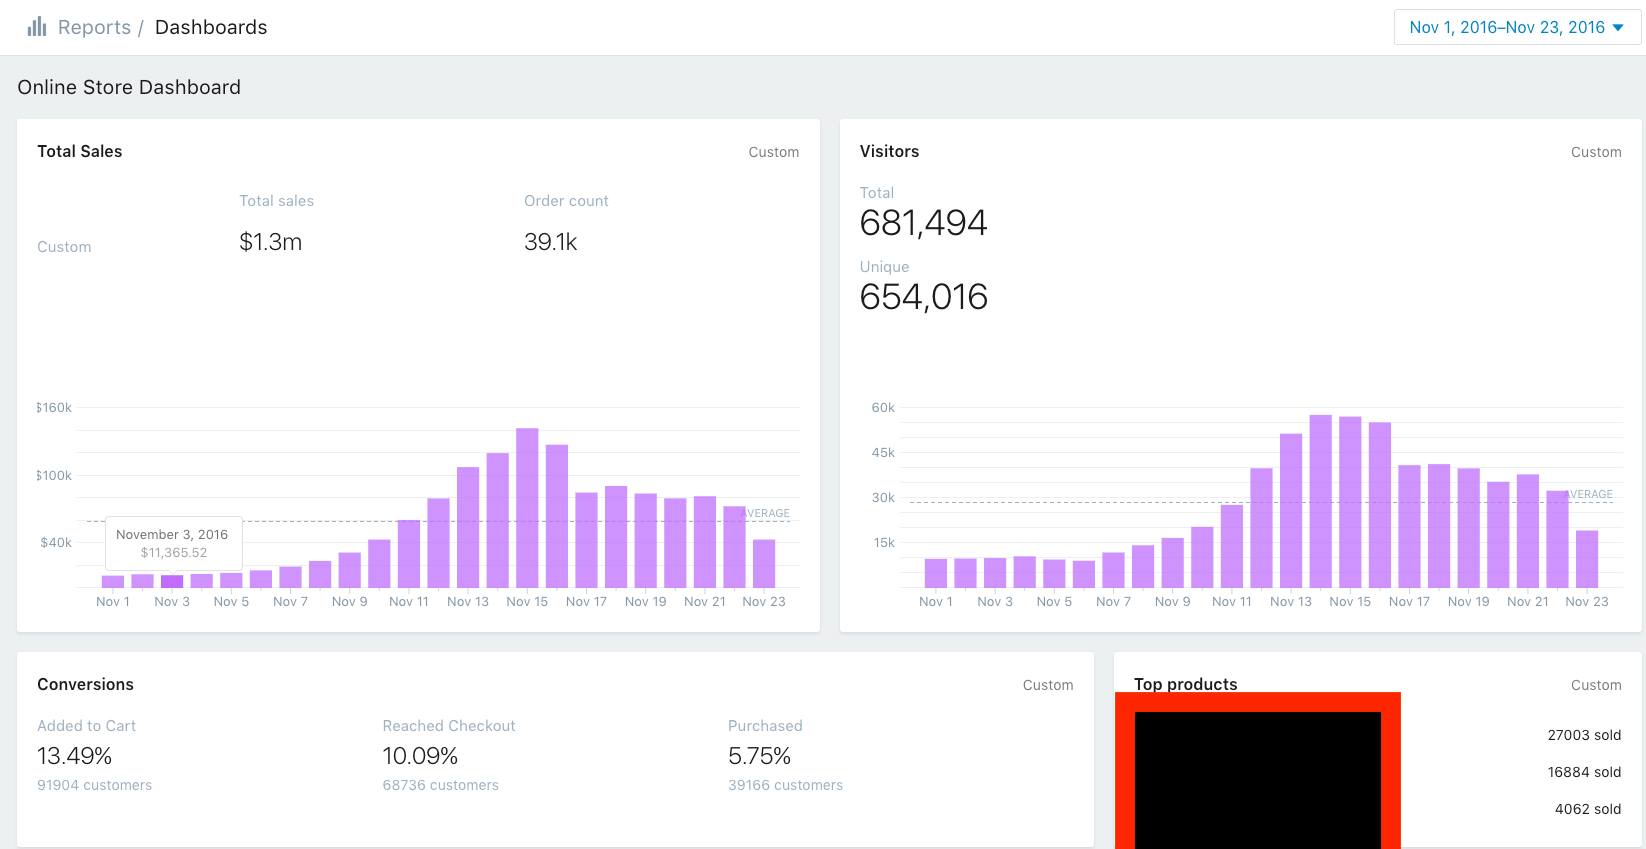Click Custom label in Top products card
Viewport: 1646px width, 849px height.
coord(1595,685)
